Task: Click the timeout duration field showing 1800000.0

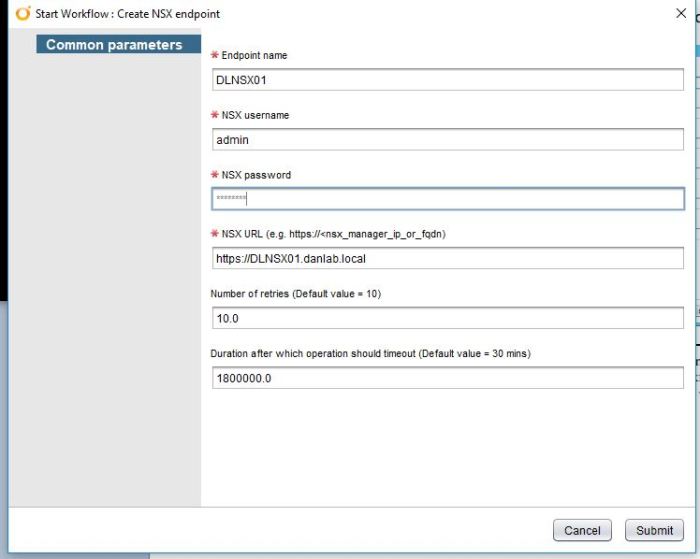Action: point(447,378)
